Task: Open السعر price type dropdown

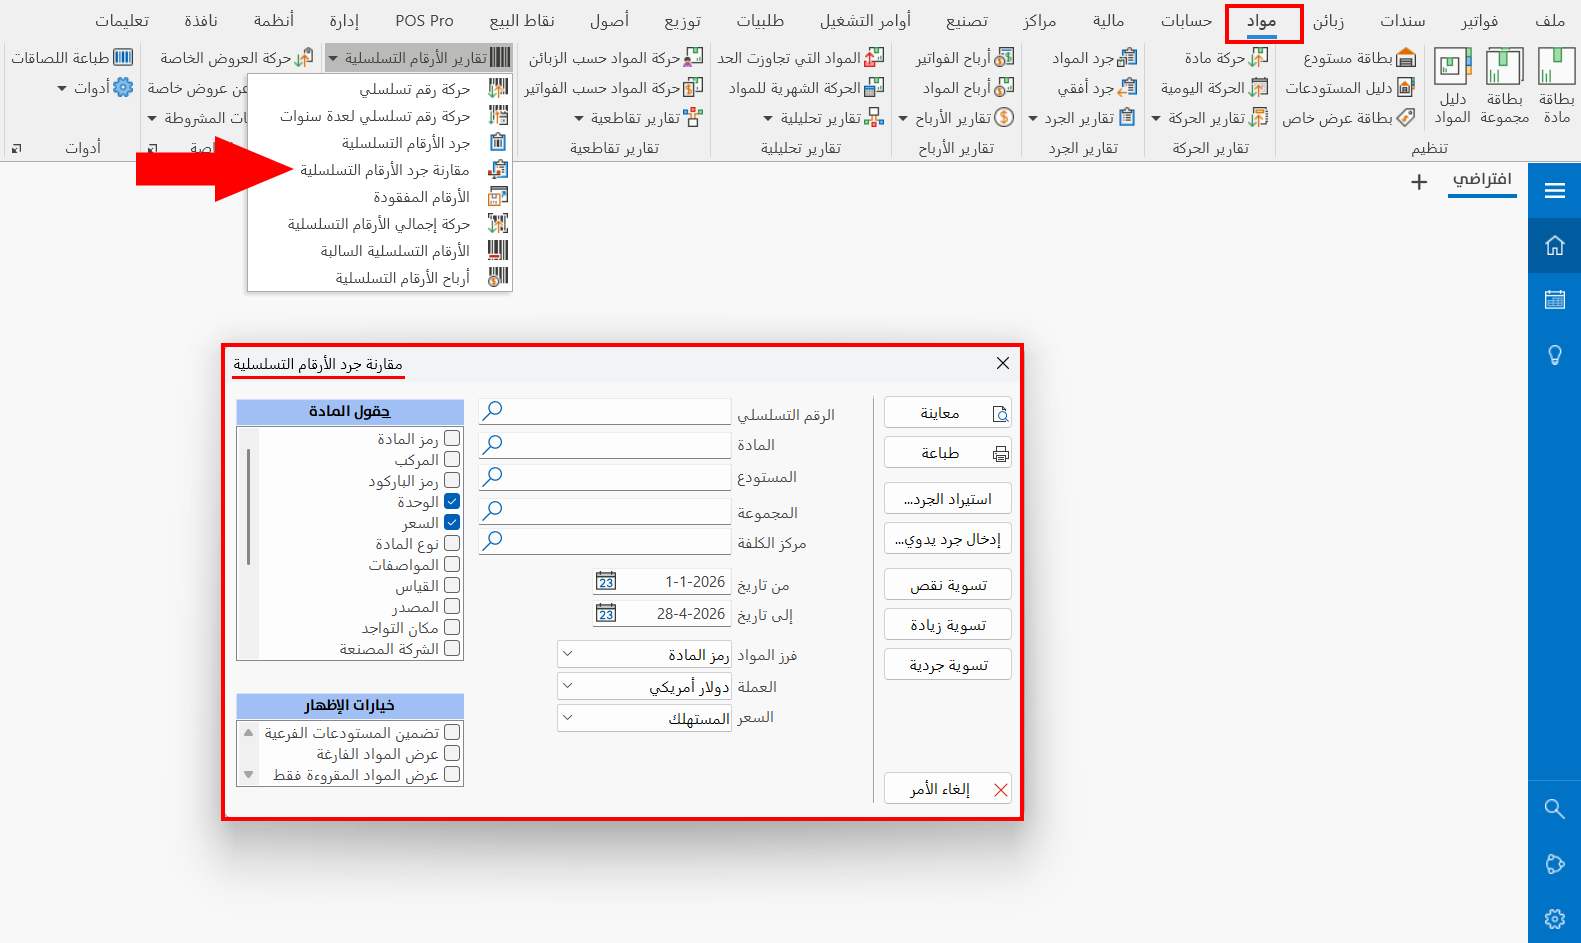Action: click(645, 718)
